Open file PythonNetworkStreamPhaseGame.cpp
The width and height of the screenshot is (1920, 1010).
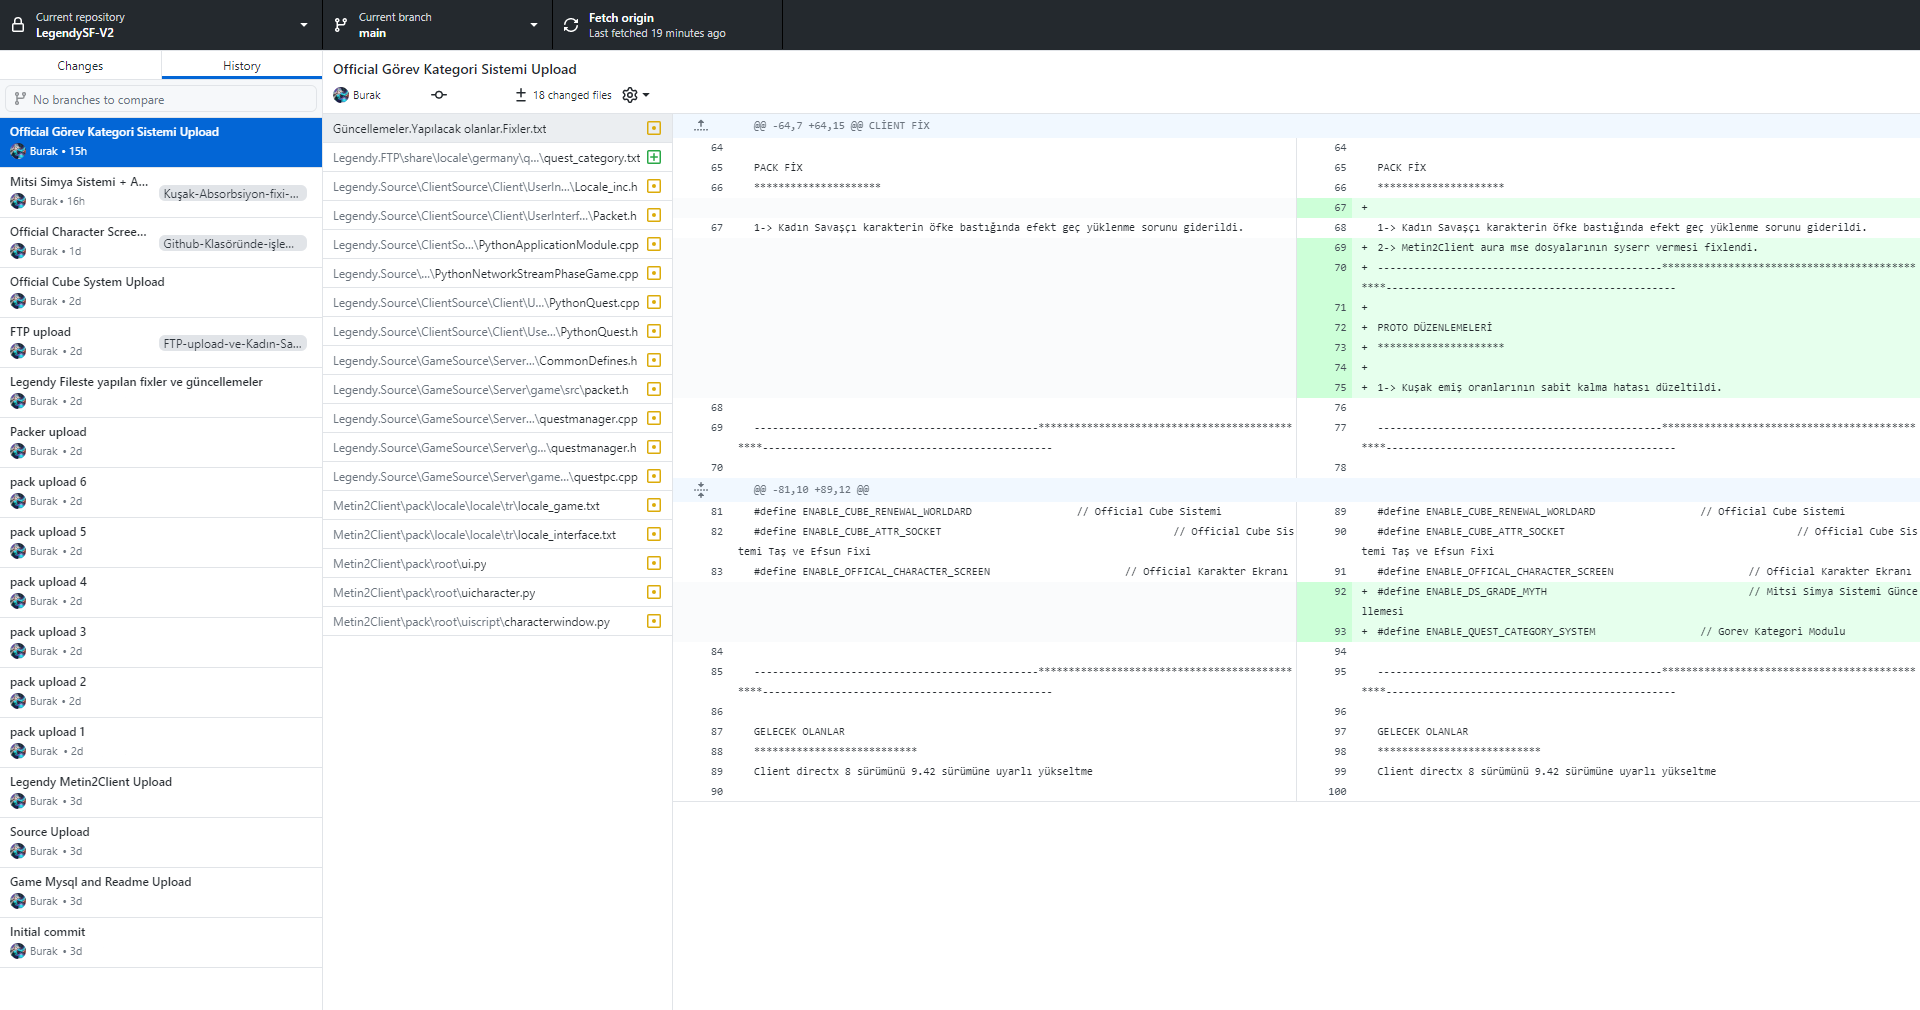497,273
